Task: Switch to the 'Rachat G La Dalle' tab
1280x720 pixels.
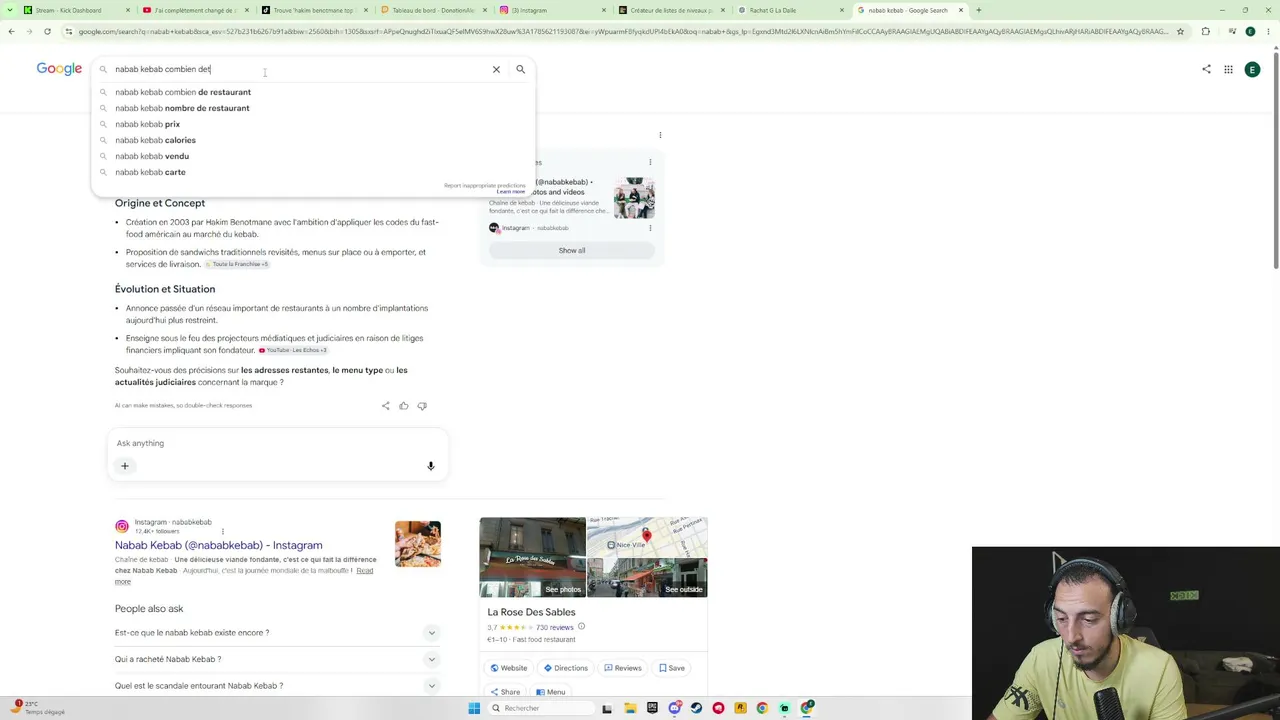Action: (790, 10)
